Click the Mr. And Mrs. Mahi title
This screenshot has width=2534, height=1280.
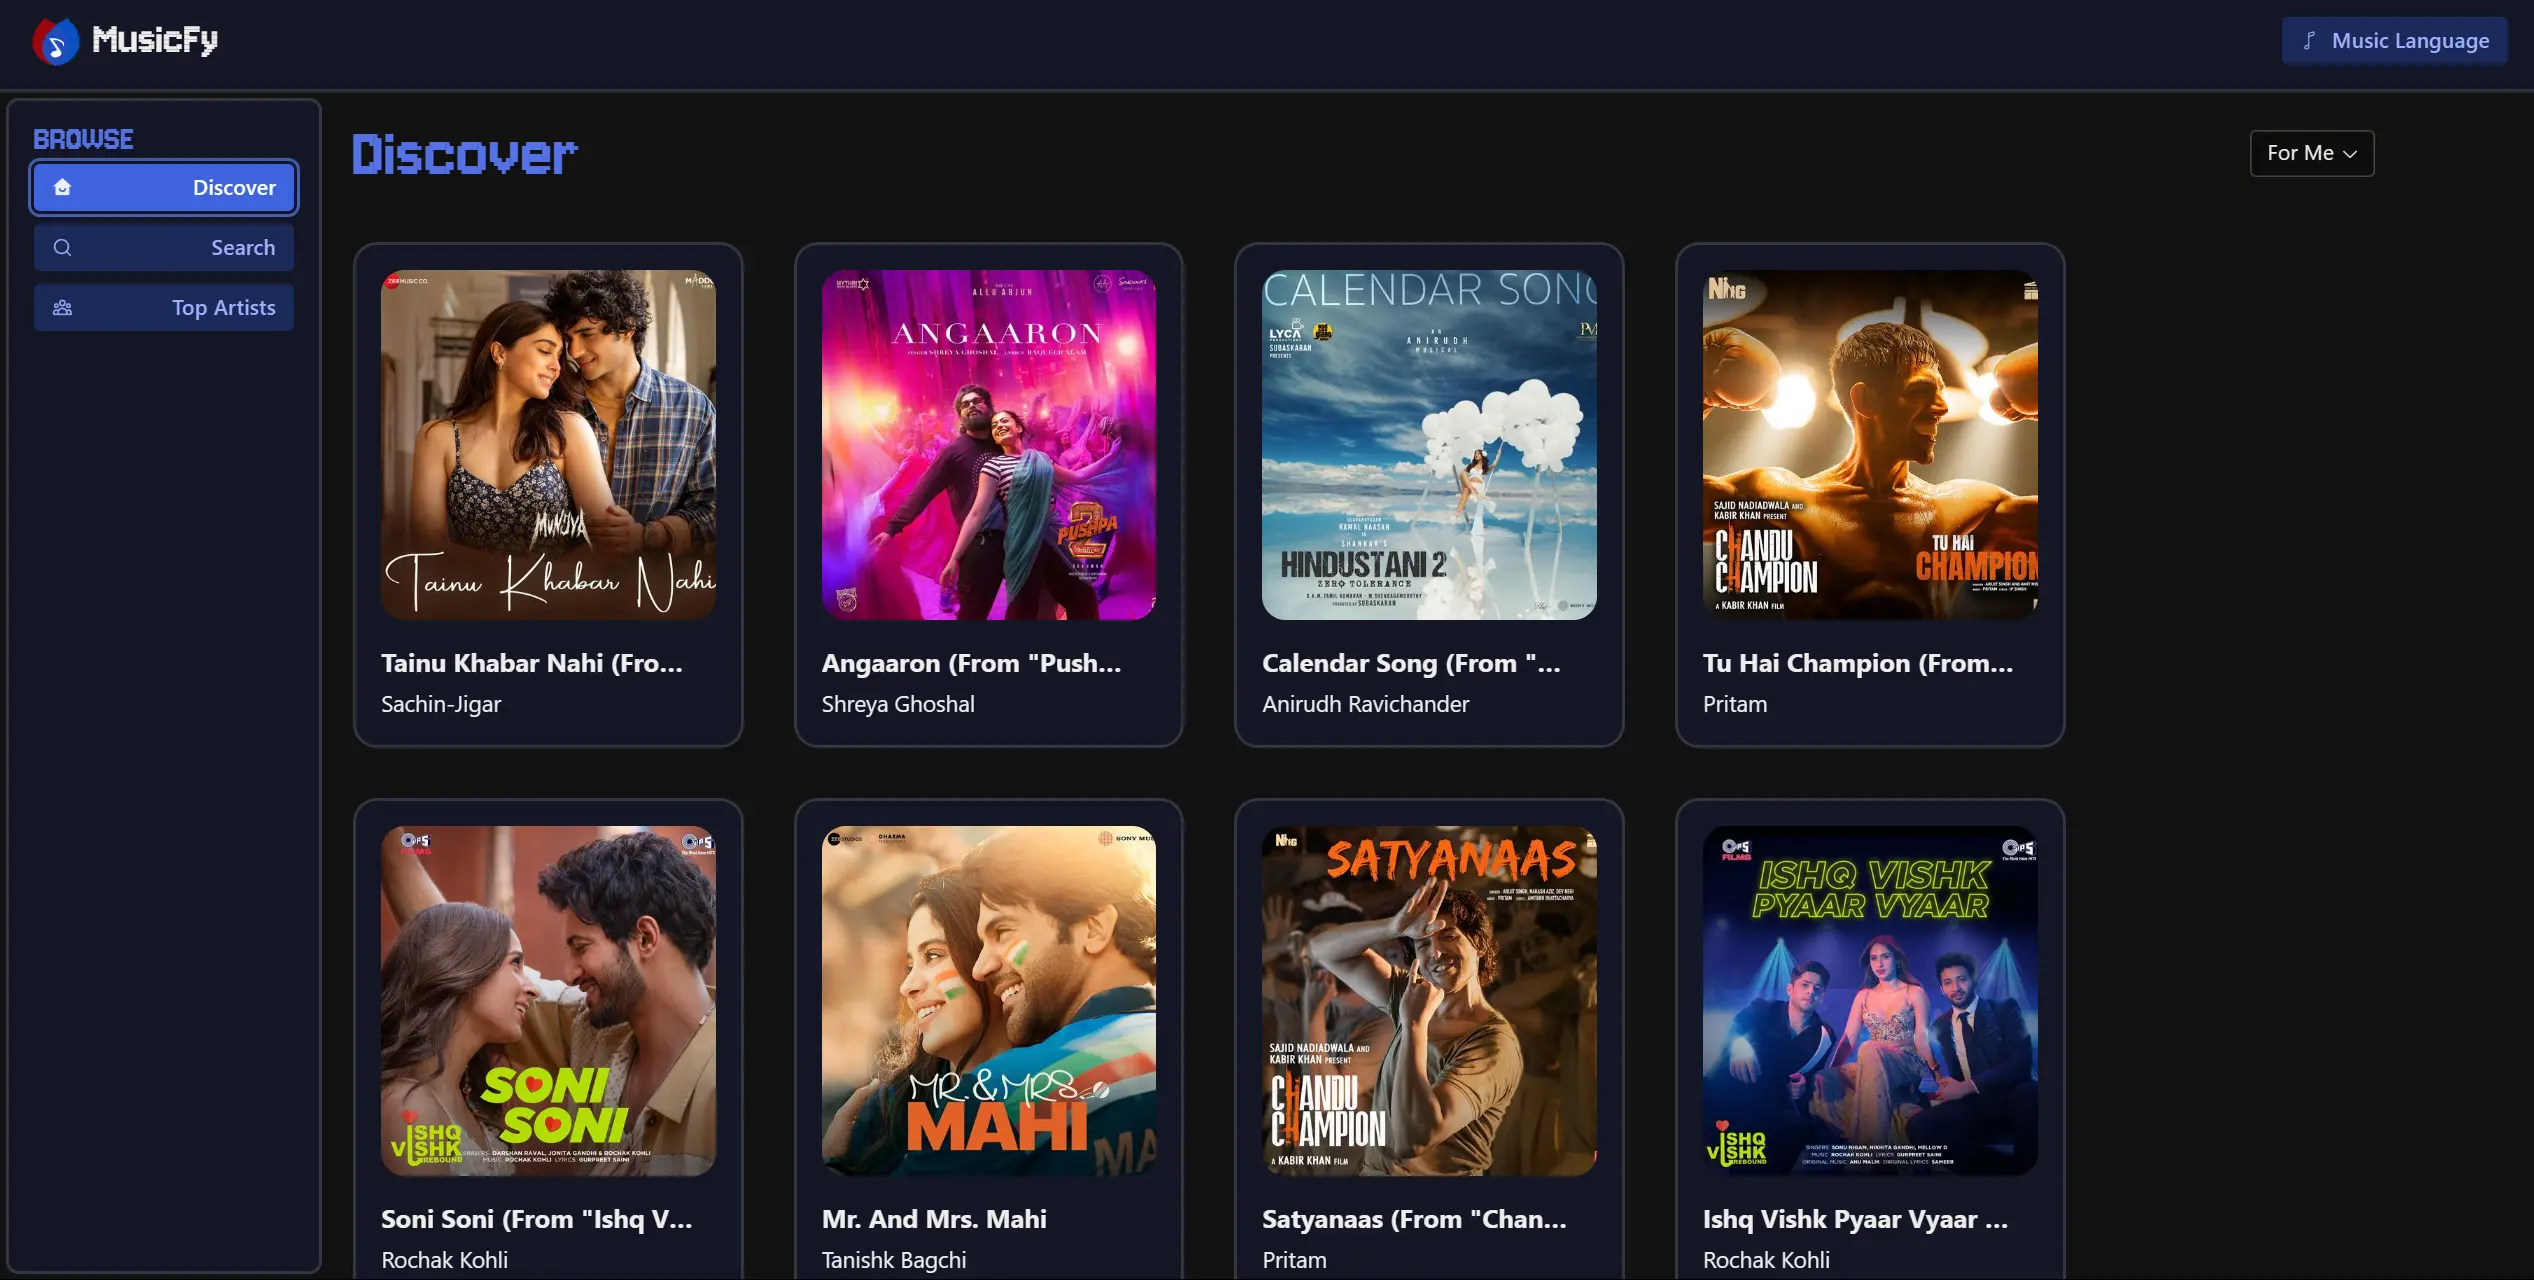click(x=933, y=1219)
